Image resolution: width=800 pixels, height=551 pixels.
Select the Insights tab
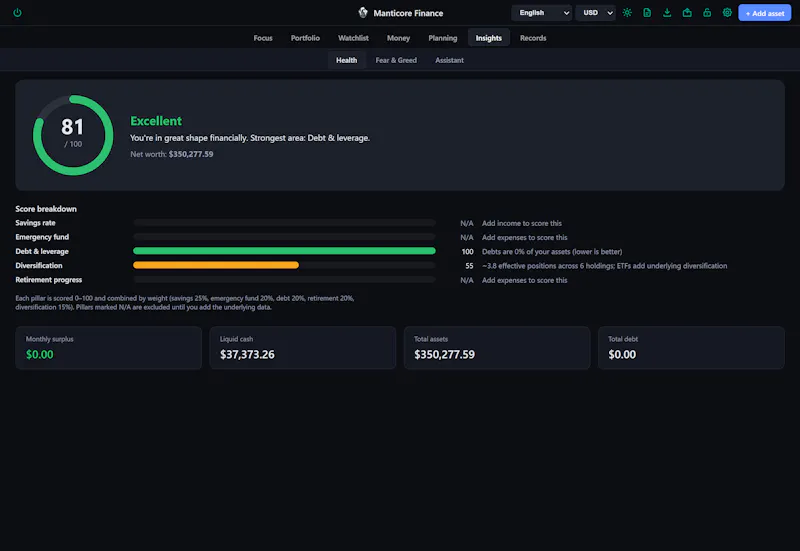(x=488, y=38)
